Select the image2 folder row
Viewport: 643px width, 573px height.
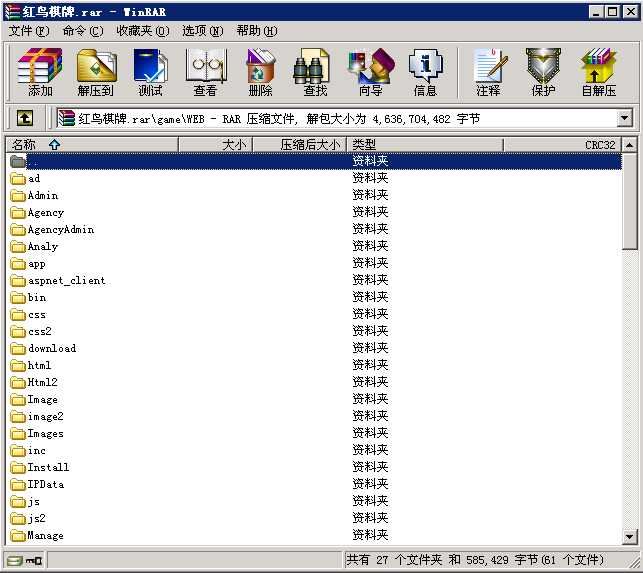(315, 417)
